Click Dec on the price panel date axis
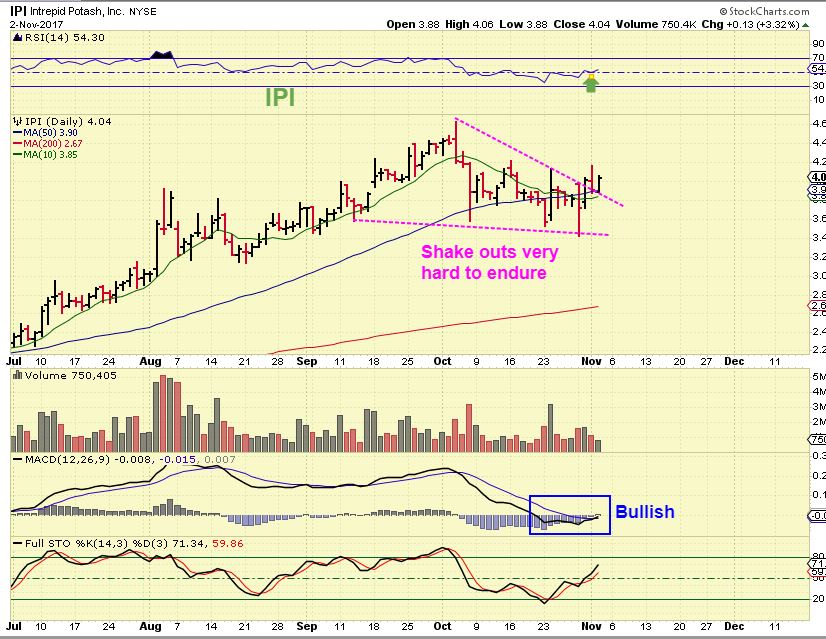The height and width of the screenshot is (639, 826). click(734, 361)
